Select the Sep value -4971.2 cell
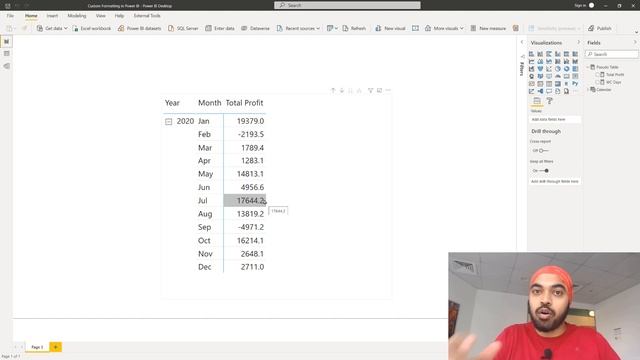This screenshot has width=640, height=360. (x=245, y=227)
